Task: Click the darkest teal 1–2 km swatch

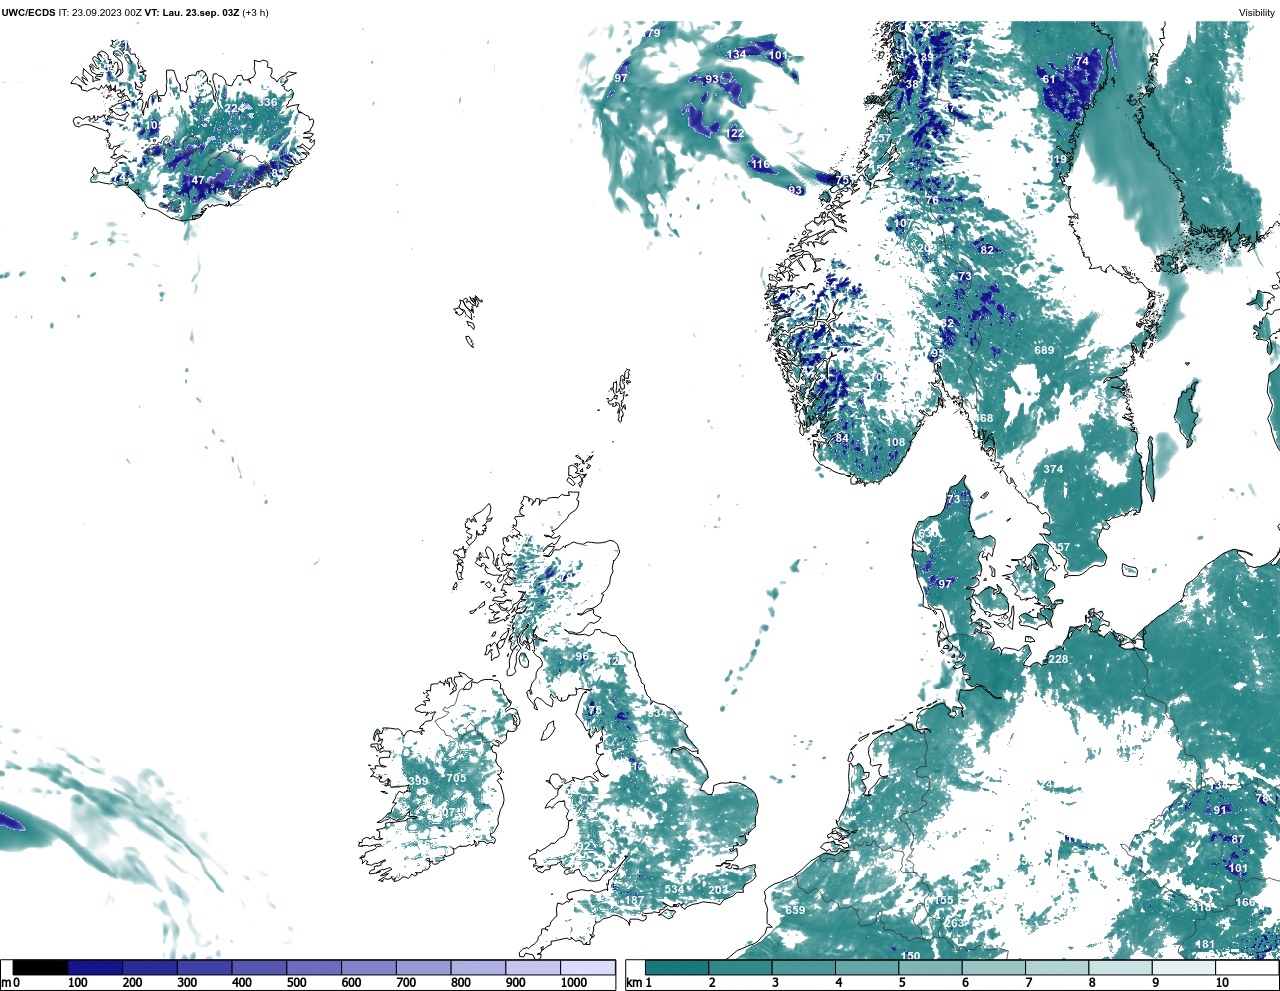Action: pyautogui.click(x=677, y=968)
